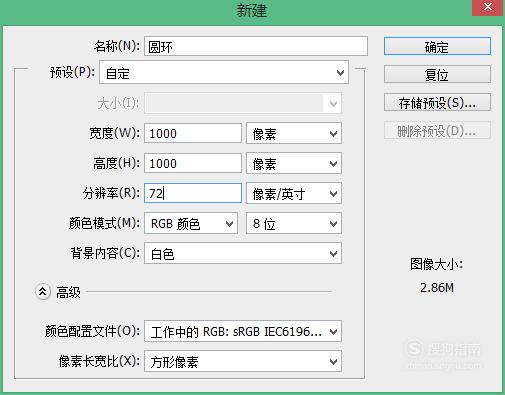505x395 pixels.
Task: Click the 新建 title bar text
Action: [252, 10]
